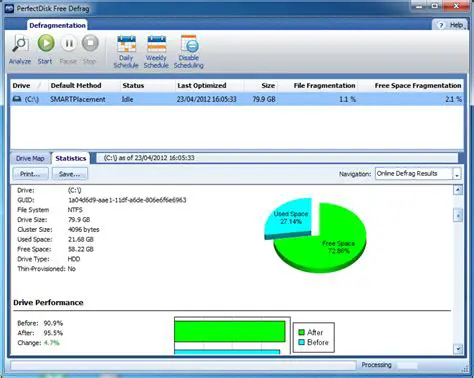Click the HDD drive type value
Screen dimensions: 474x378
(x=74, y=259)
